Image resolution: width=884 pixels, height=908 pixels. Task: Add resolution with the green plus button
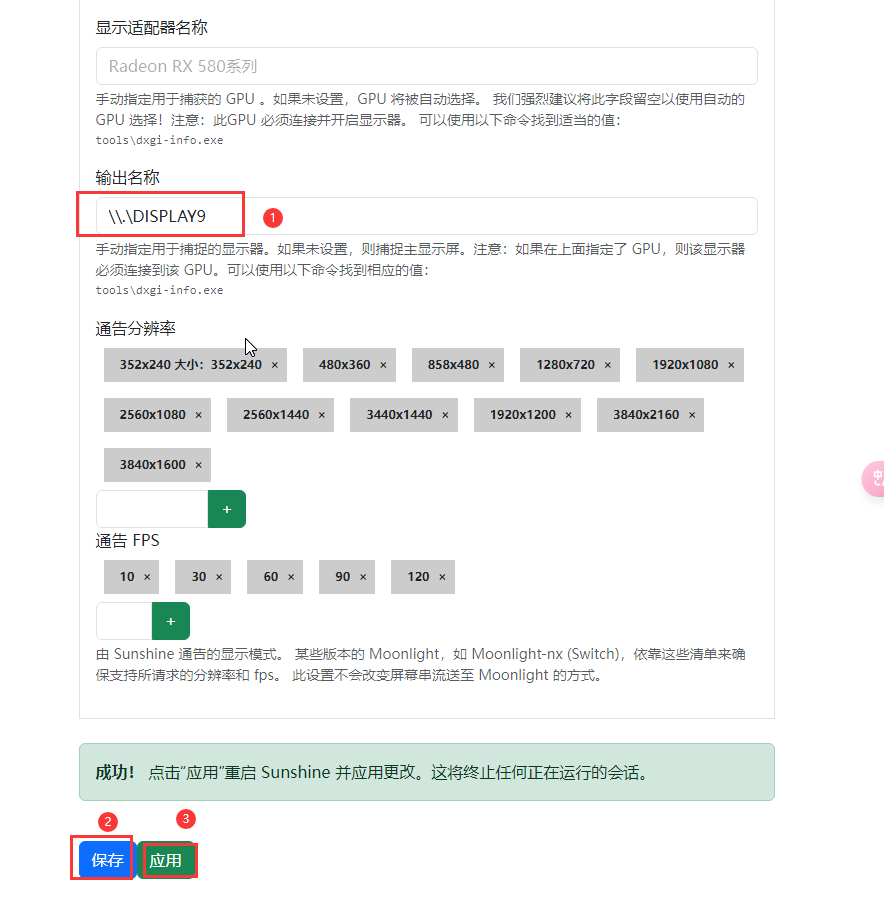(x=227, y=509)
